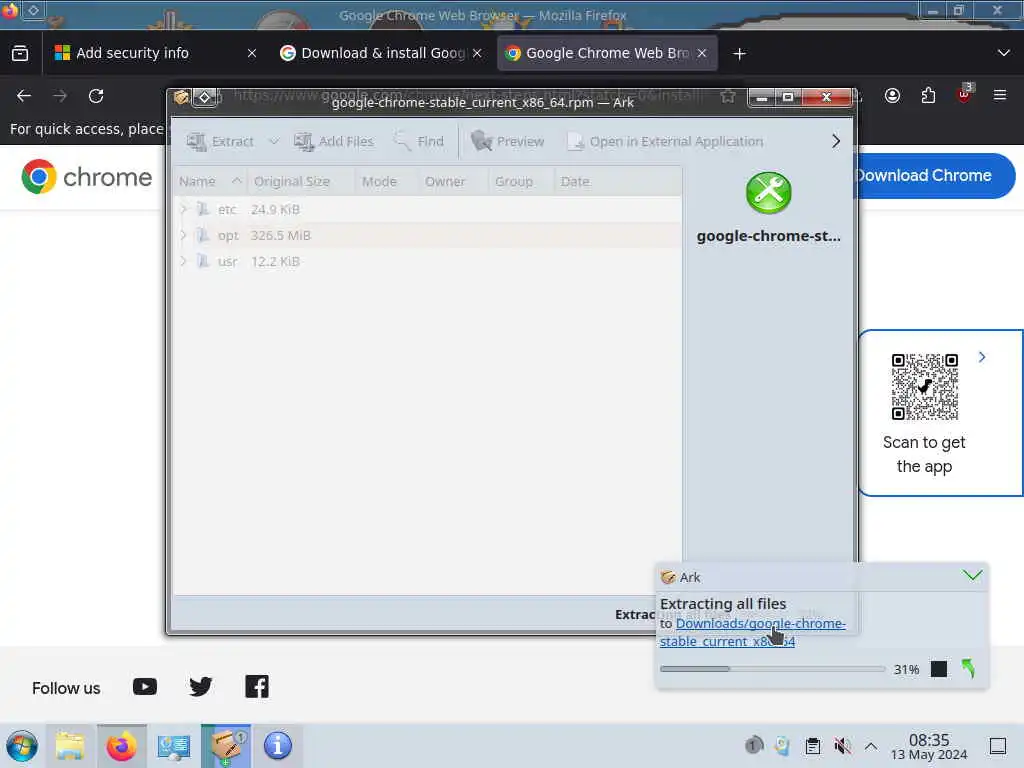Click the Download Chrome button
Viewport: 1024px width, 768px height.
click(x=935, y=176)
